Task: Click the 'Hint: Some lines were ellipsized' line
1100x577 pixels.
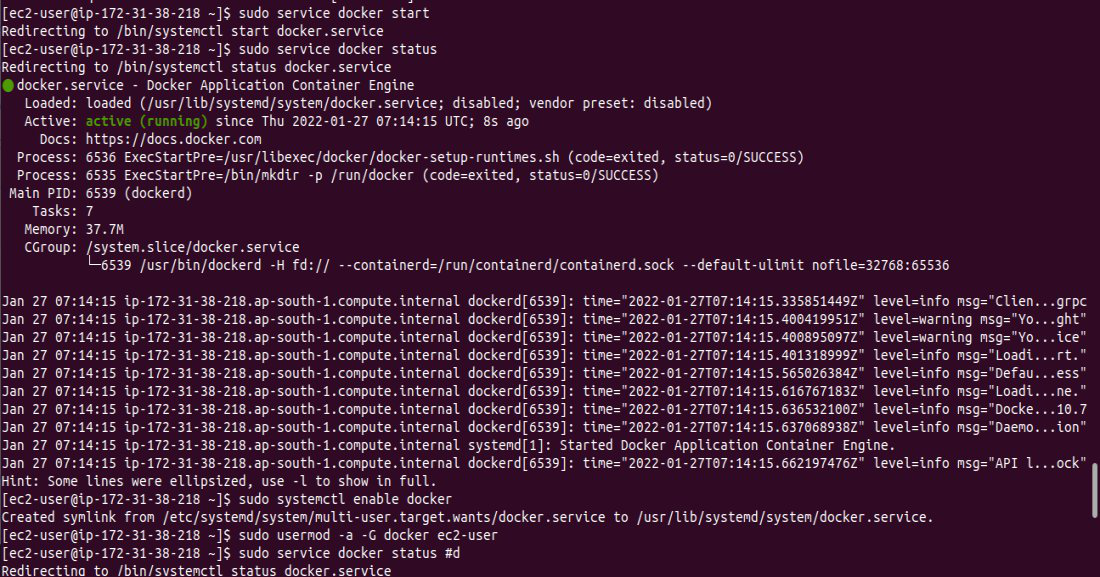Action: coord(218,480)
